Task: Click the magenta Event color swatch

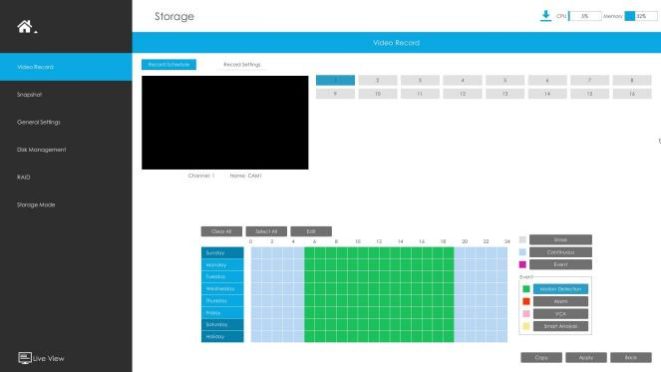Action: click(x=523, y=264)
